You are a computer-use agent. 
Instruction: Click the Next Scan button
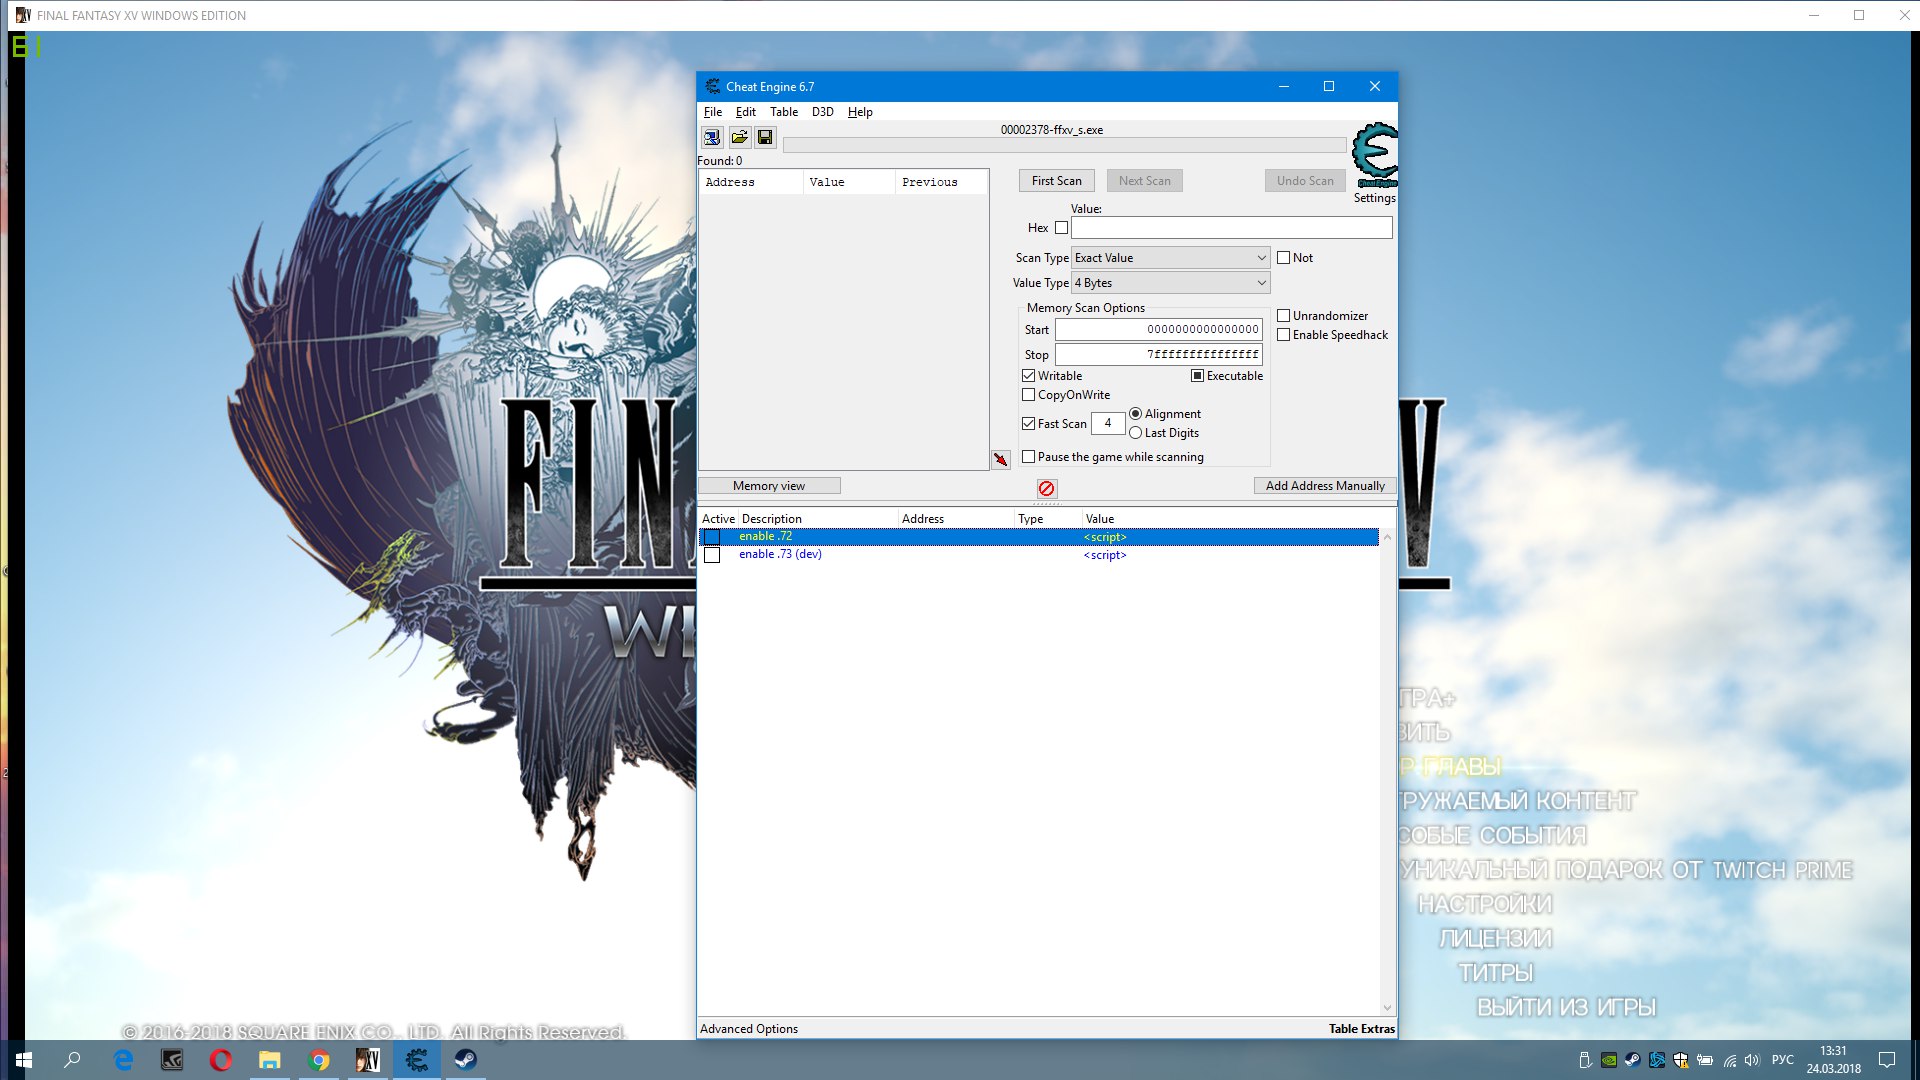1145,181
